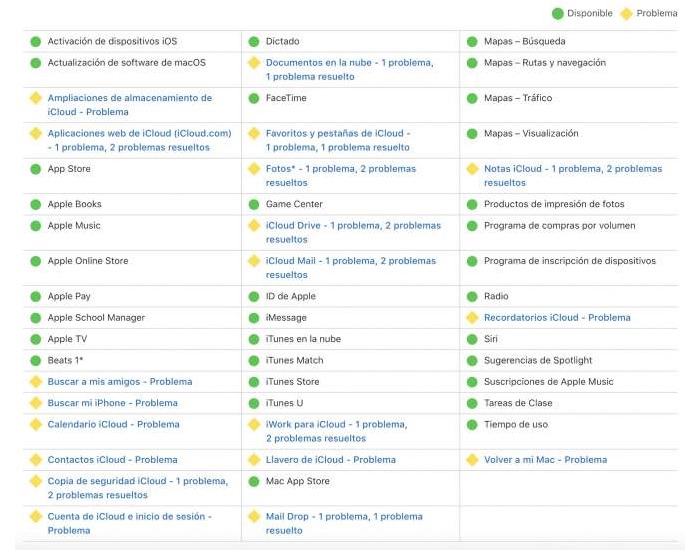Click the yellow diamond beside Copia de seguridad iCloud
The width and height of the screenshot is (700, 550).
(x=36, y=481)
